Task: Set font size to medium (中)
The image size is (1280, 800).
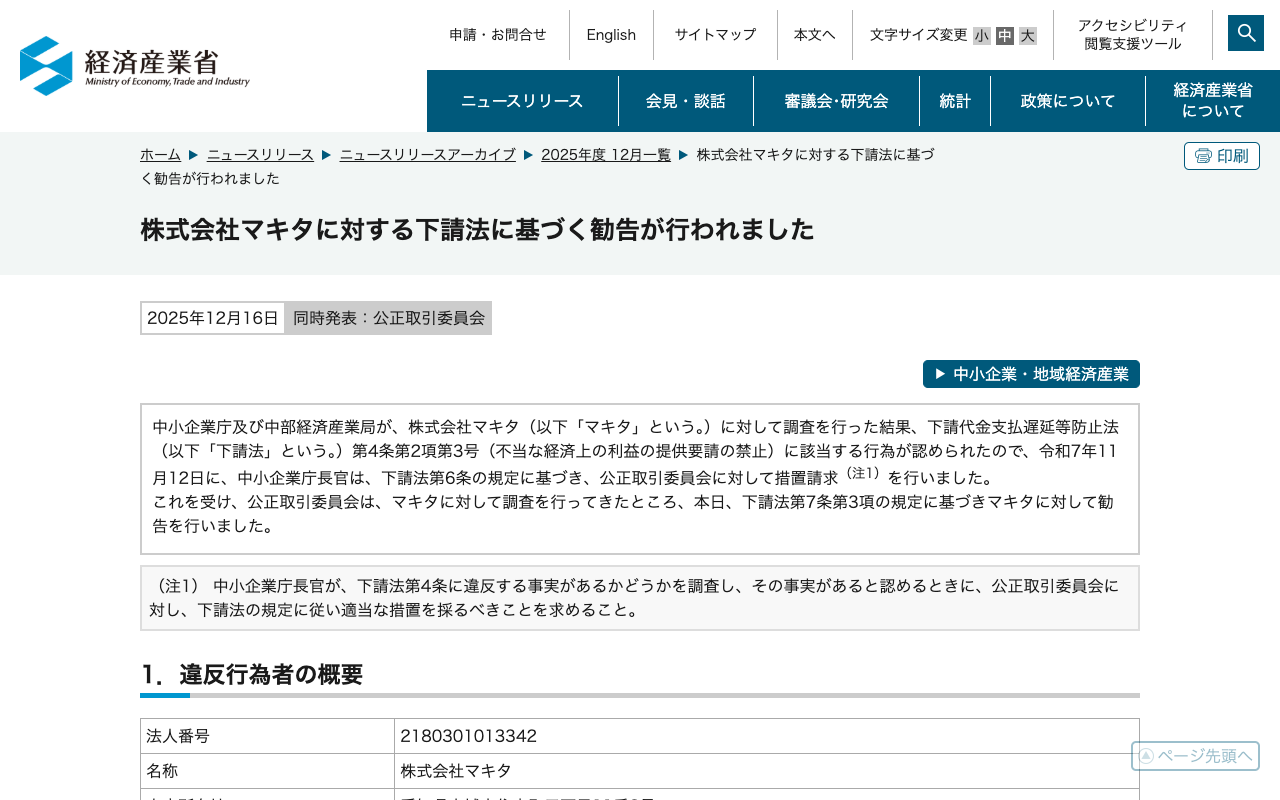Action: tap(1005, 36)
